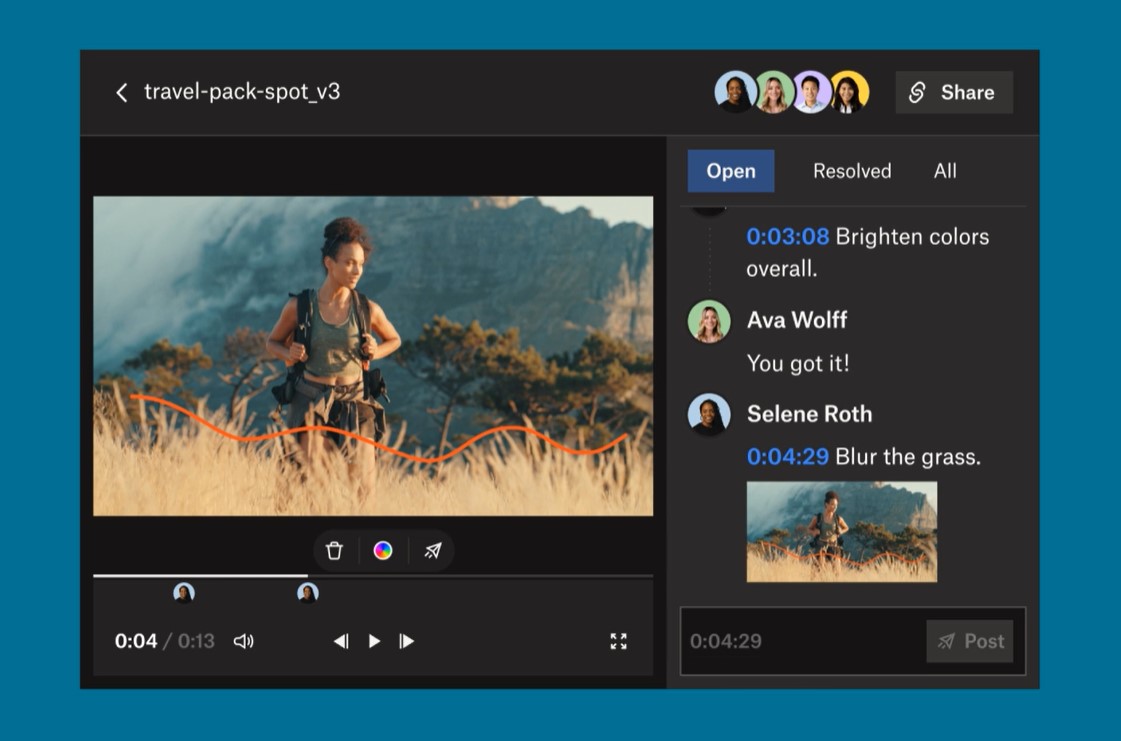Click the second comment marker on the timeline
1121x741 pixels.
click(308, 593)
